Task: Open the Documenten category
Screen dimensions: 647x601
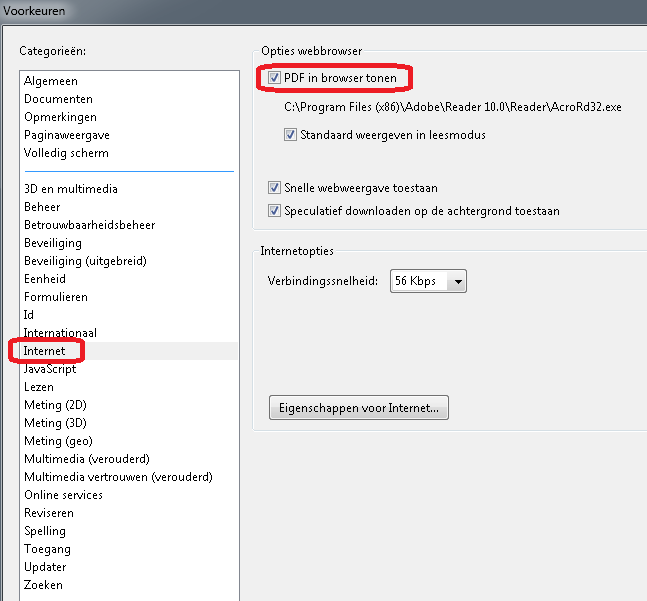Action: [x=58, y=99]
